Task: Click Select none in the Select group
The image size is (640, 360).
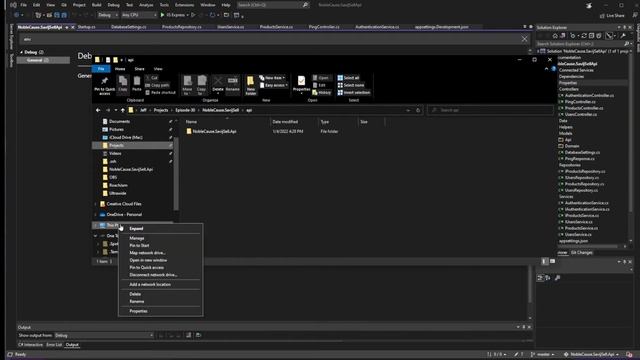Action: pos(351,85)
